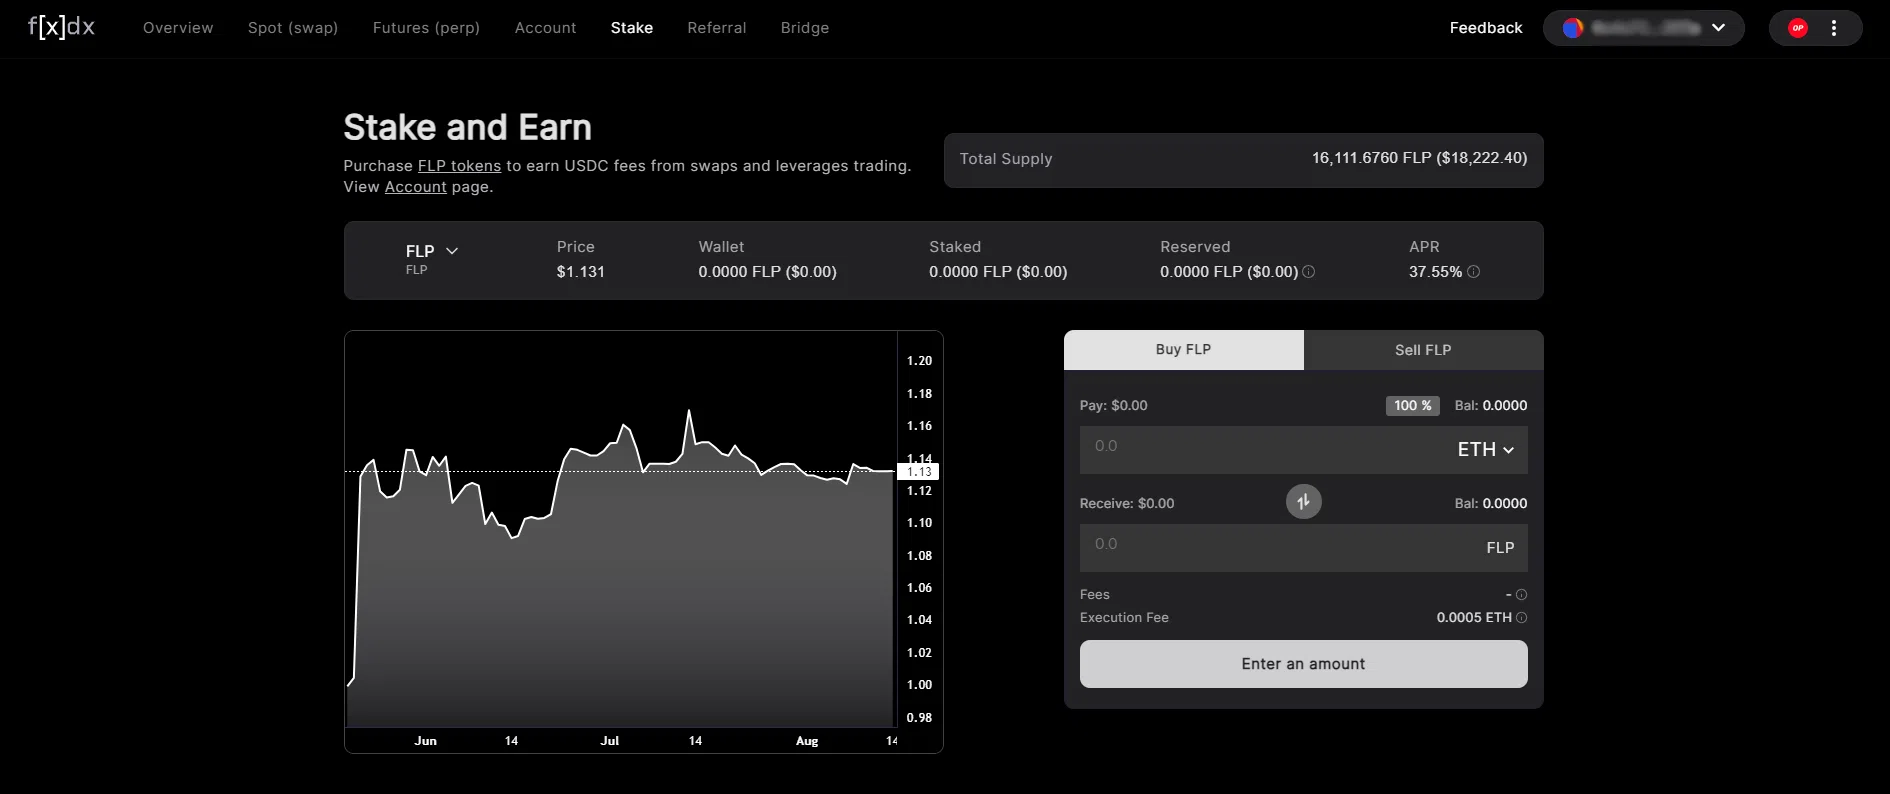Follow the Account page link in description

pos(416,187)
